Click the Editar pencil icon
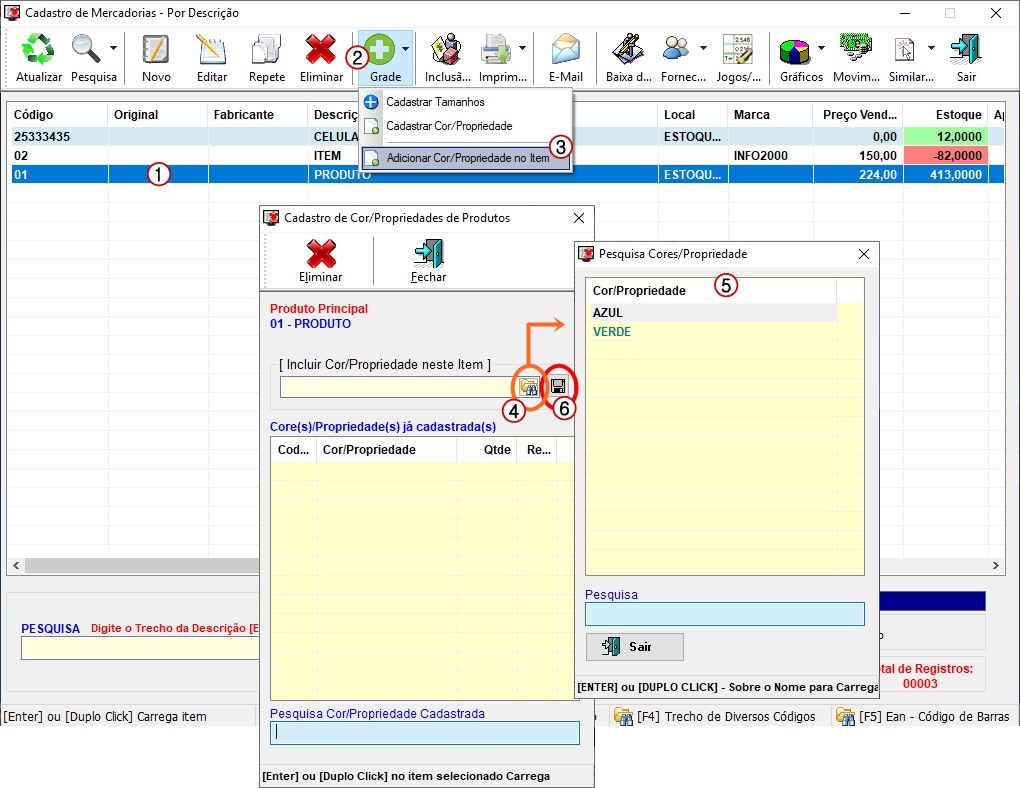The height and width of the screenshot is (788, 1020). [x=212, y=50]
